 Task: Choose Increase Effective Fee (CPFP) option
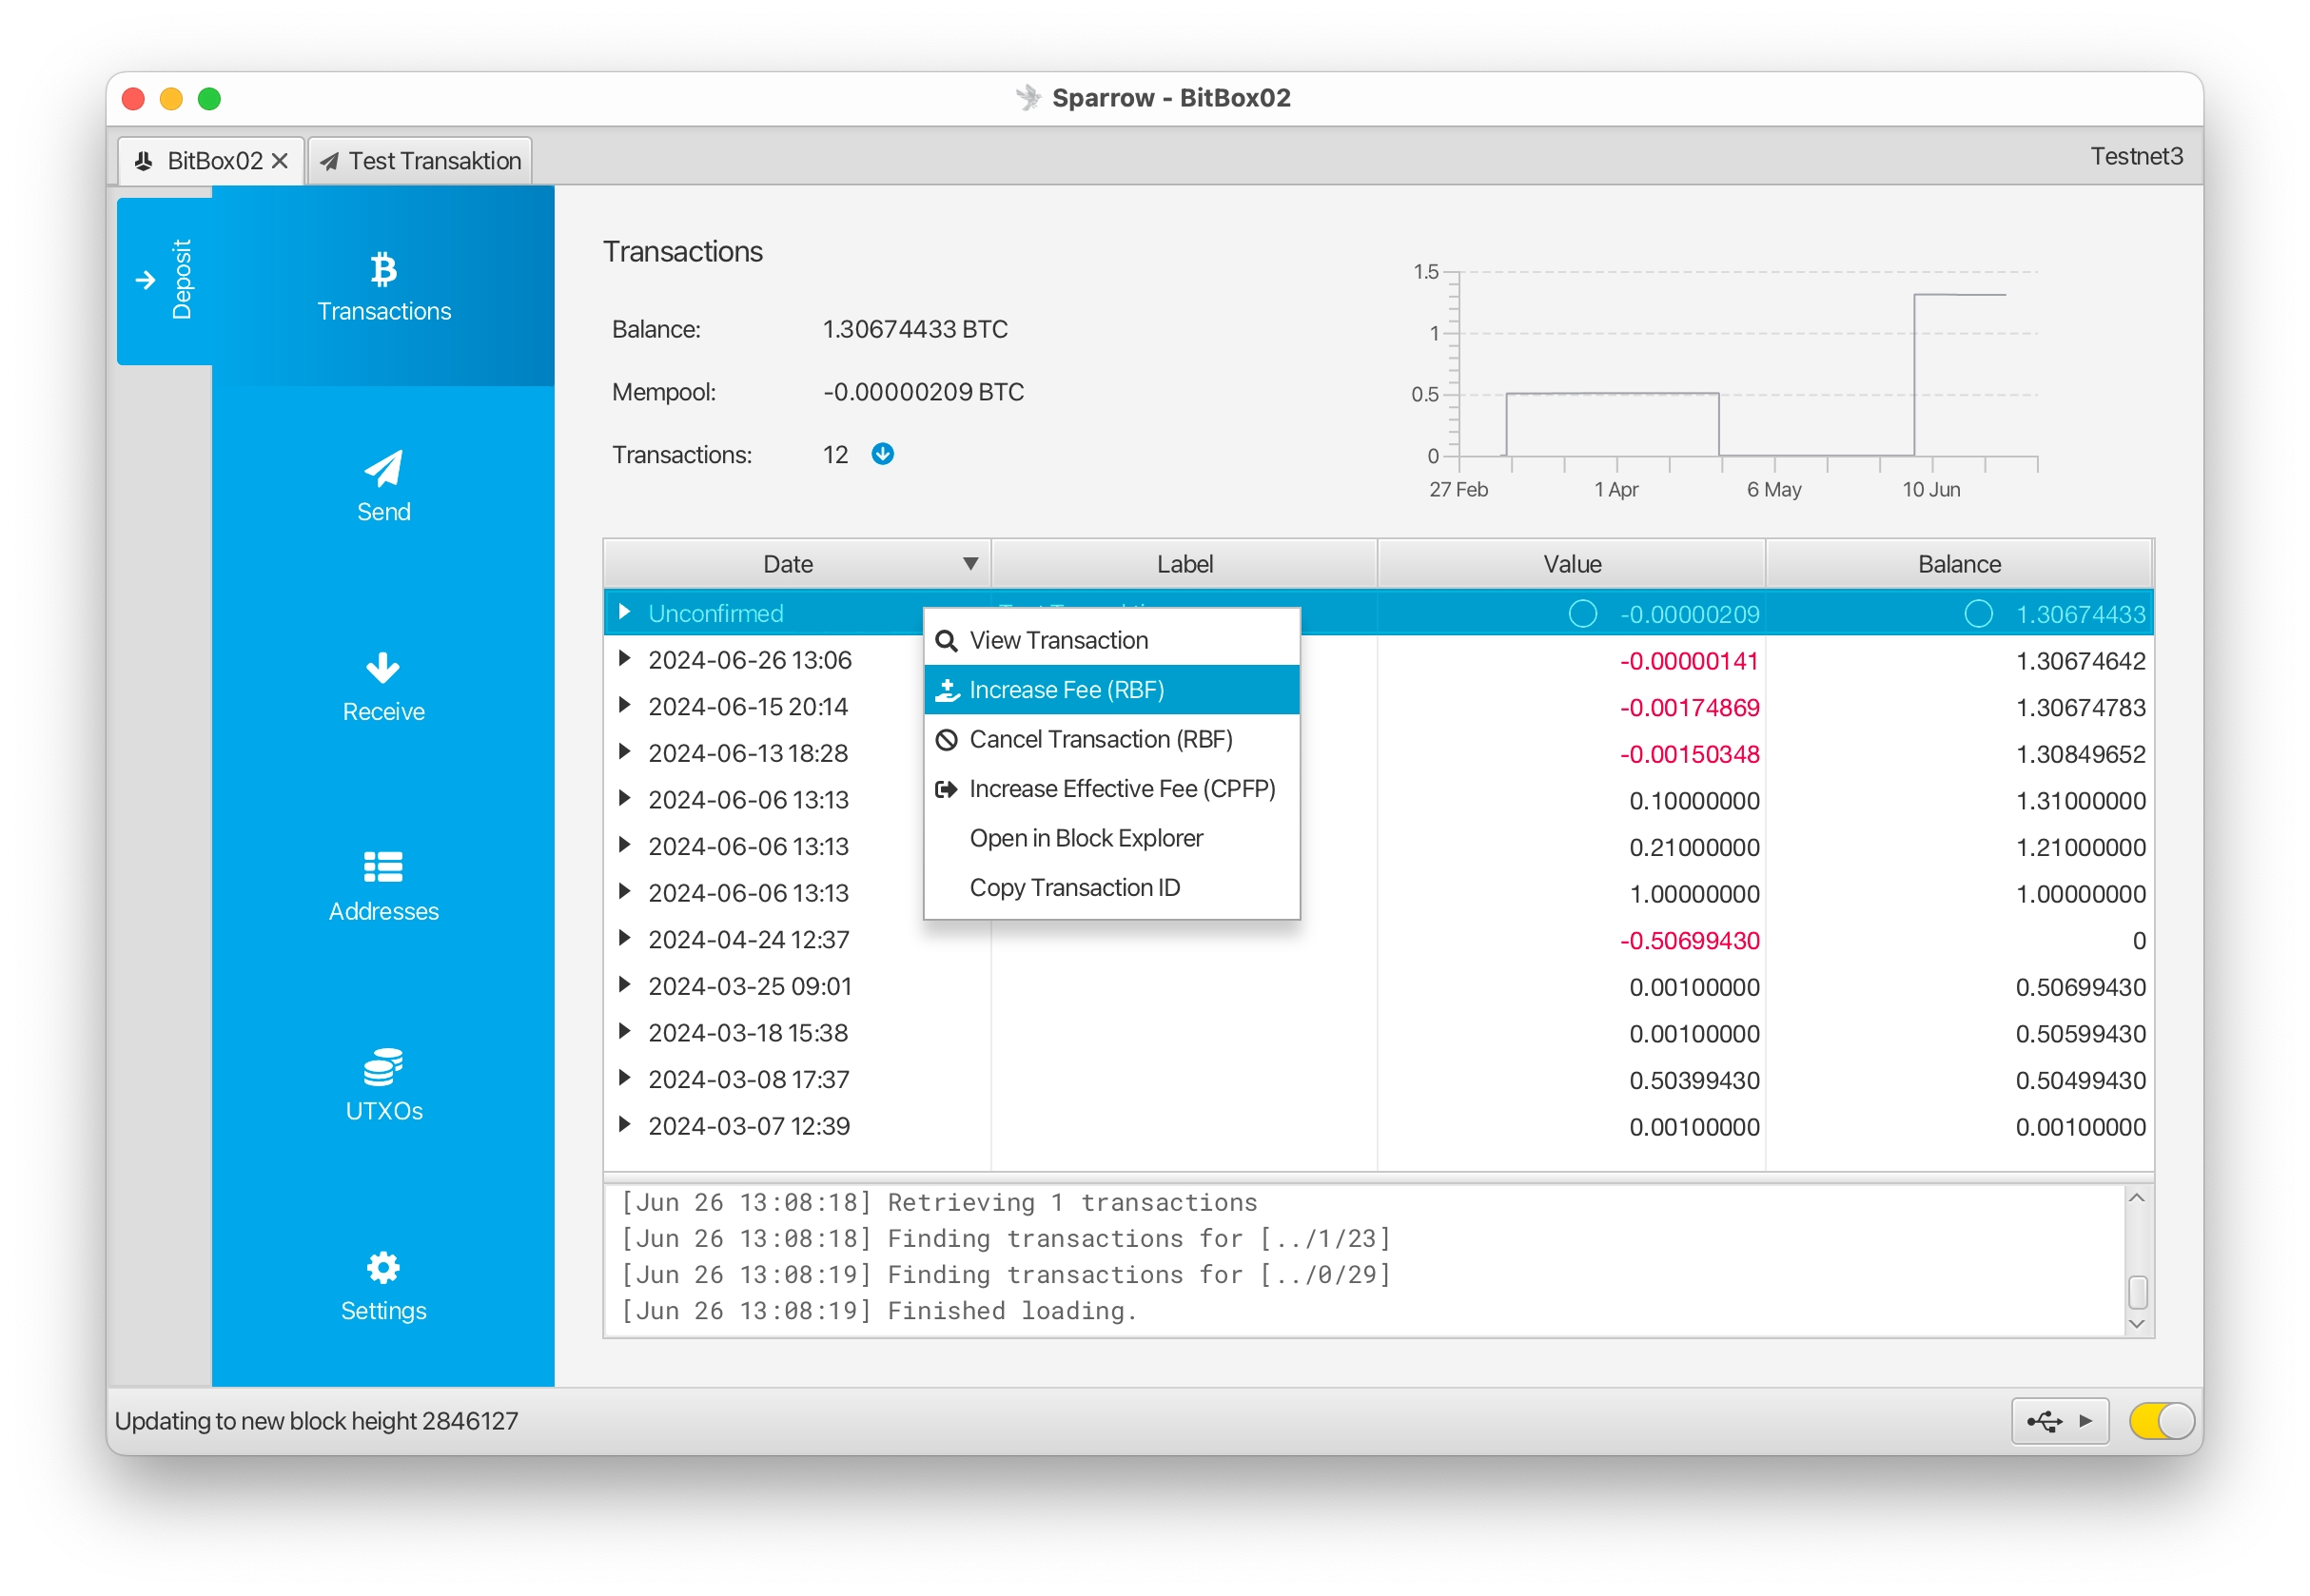[x=1112, y=789]
